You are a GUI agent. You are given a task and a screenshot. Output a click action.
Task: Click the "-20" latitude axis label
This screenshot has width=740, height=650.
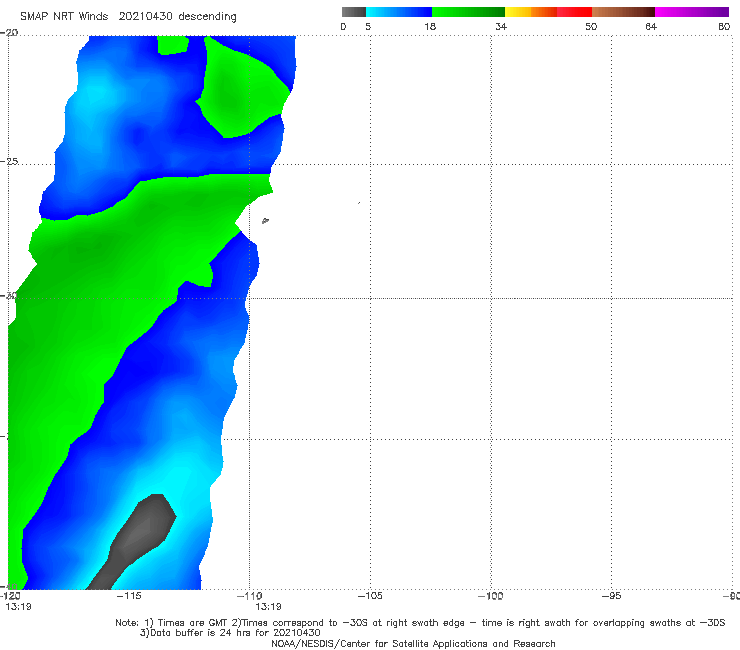click(x=9, y=33)
